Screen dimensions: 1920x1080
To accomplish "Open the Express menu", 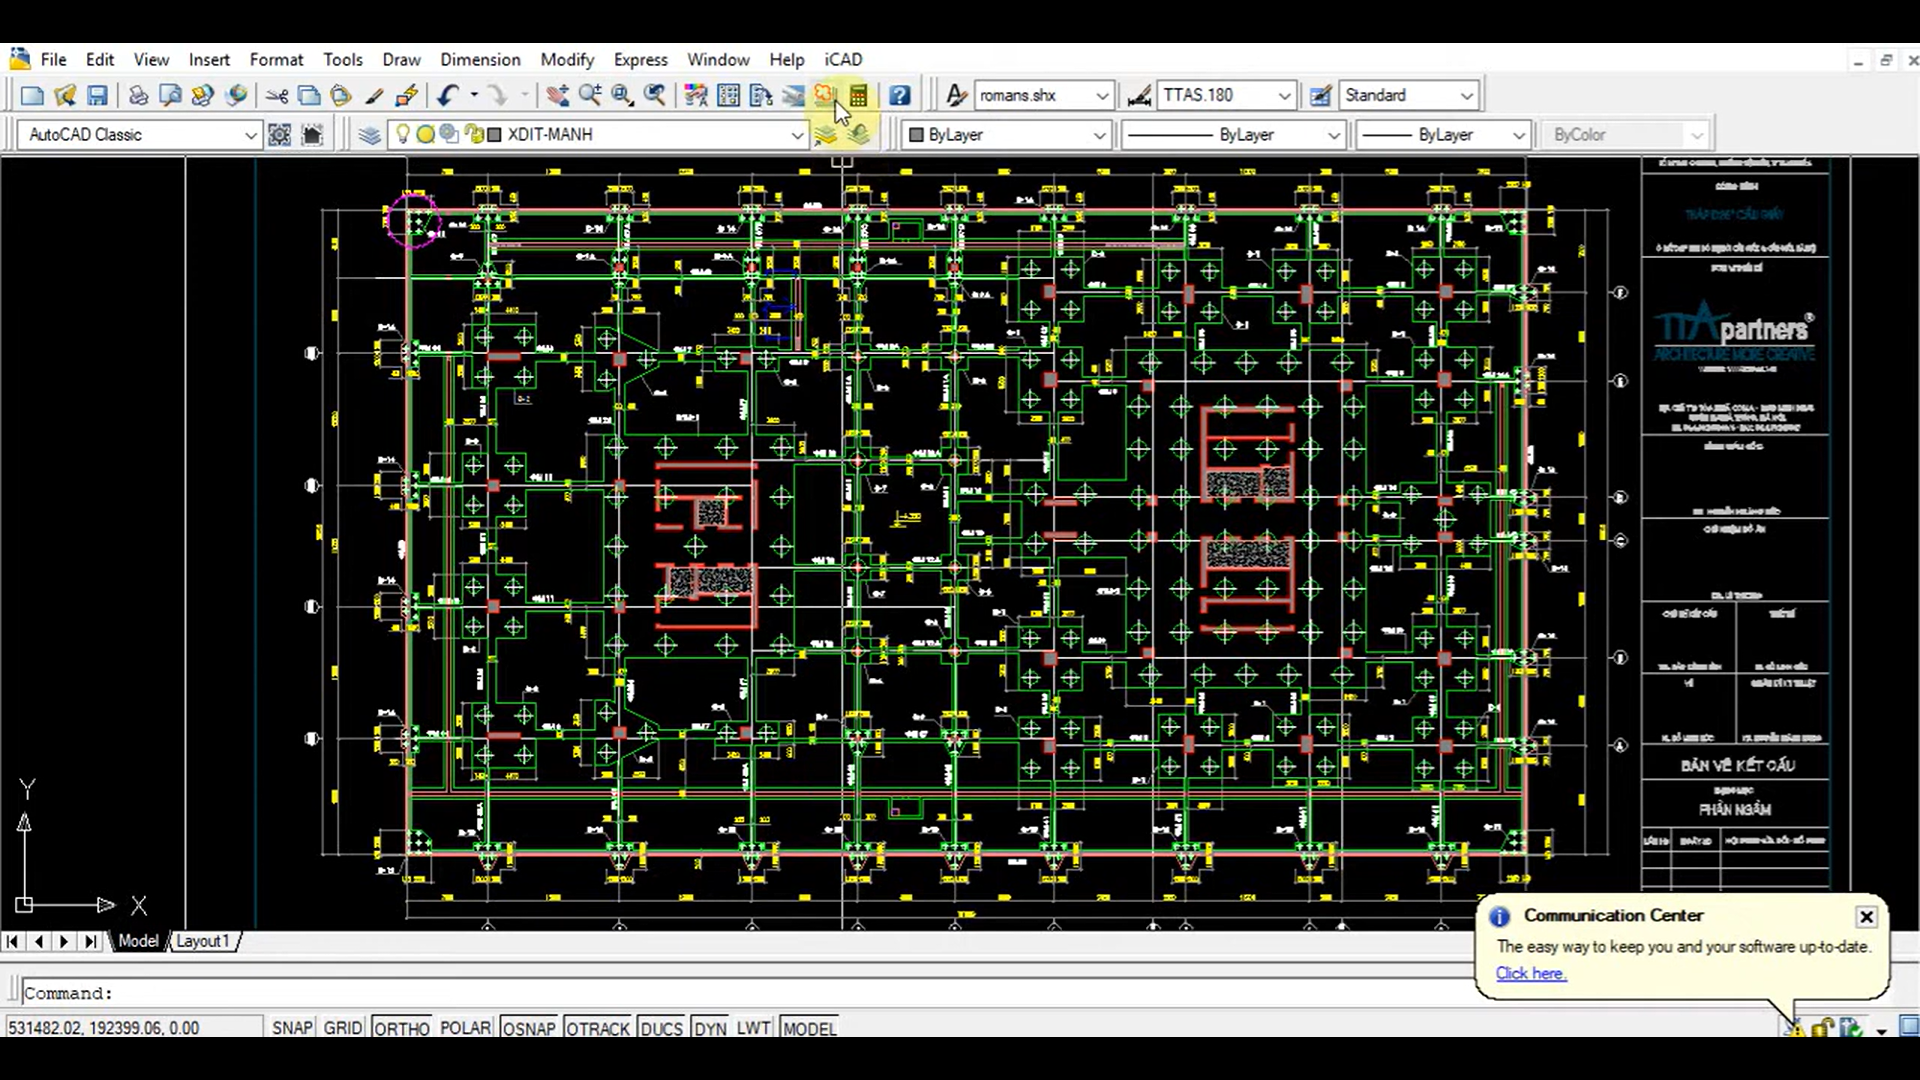I will [x=640, y=59].
